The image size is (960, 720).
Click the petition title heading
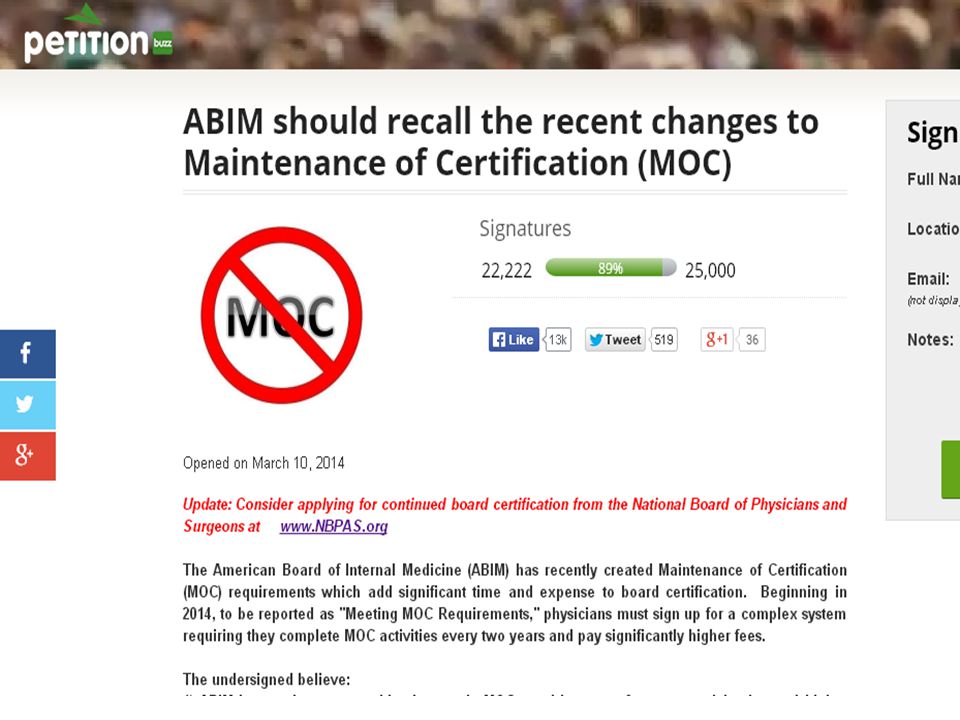point(501,142)
